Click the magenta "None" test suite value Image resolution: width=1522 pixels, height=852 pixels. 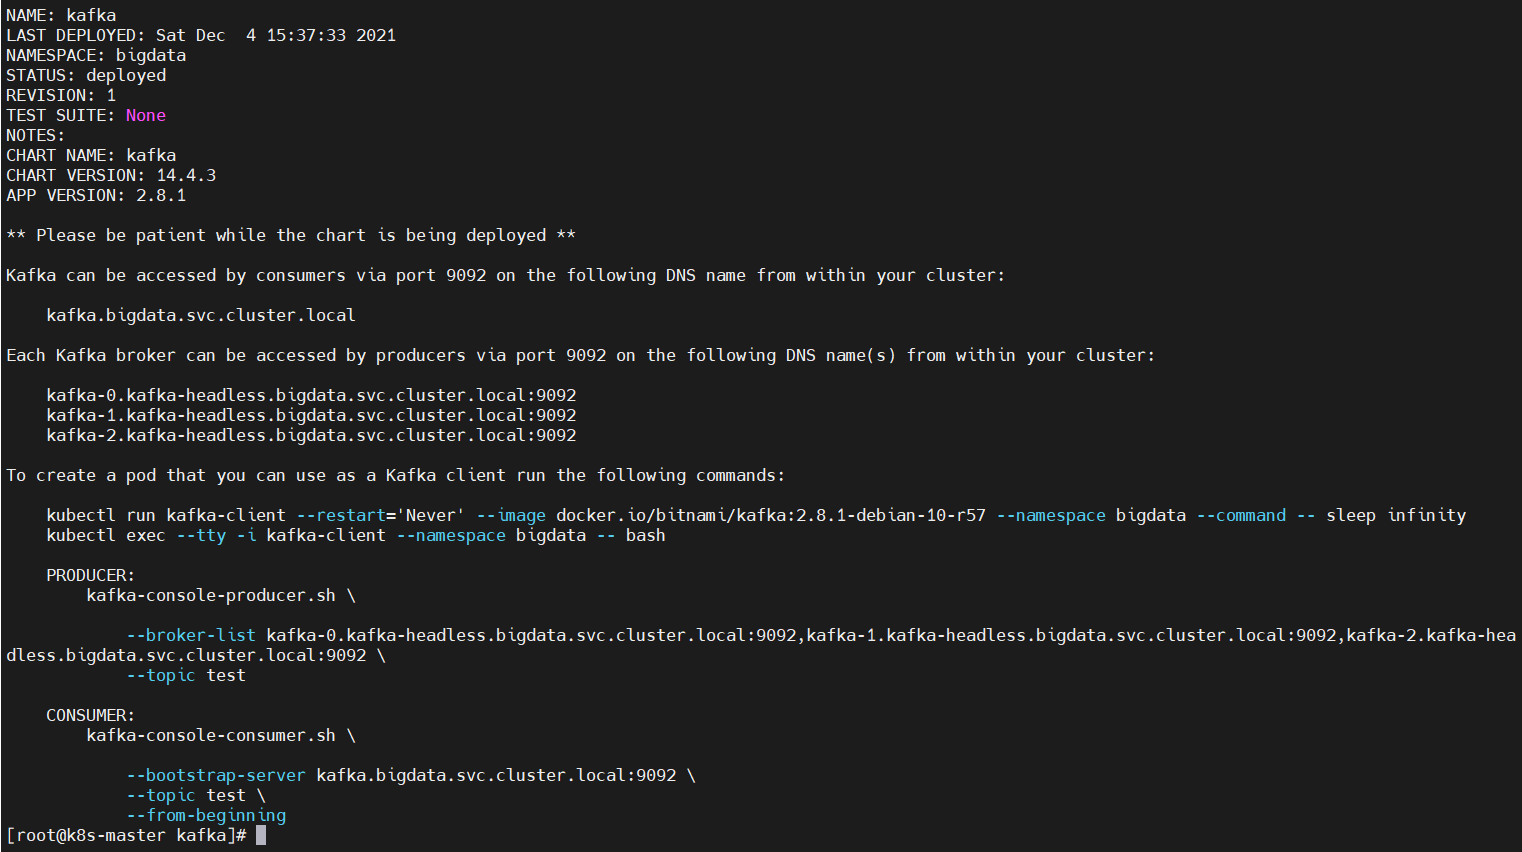(x=146, y=115)
